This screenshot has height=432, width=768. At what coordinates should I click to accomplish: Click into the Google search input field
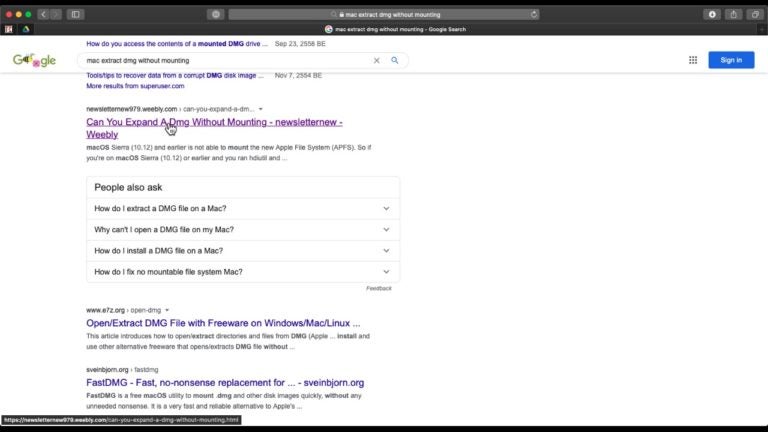[x=220, y=60]
